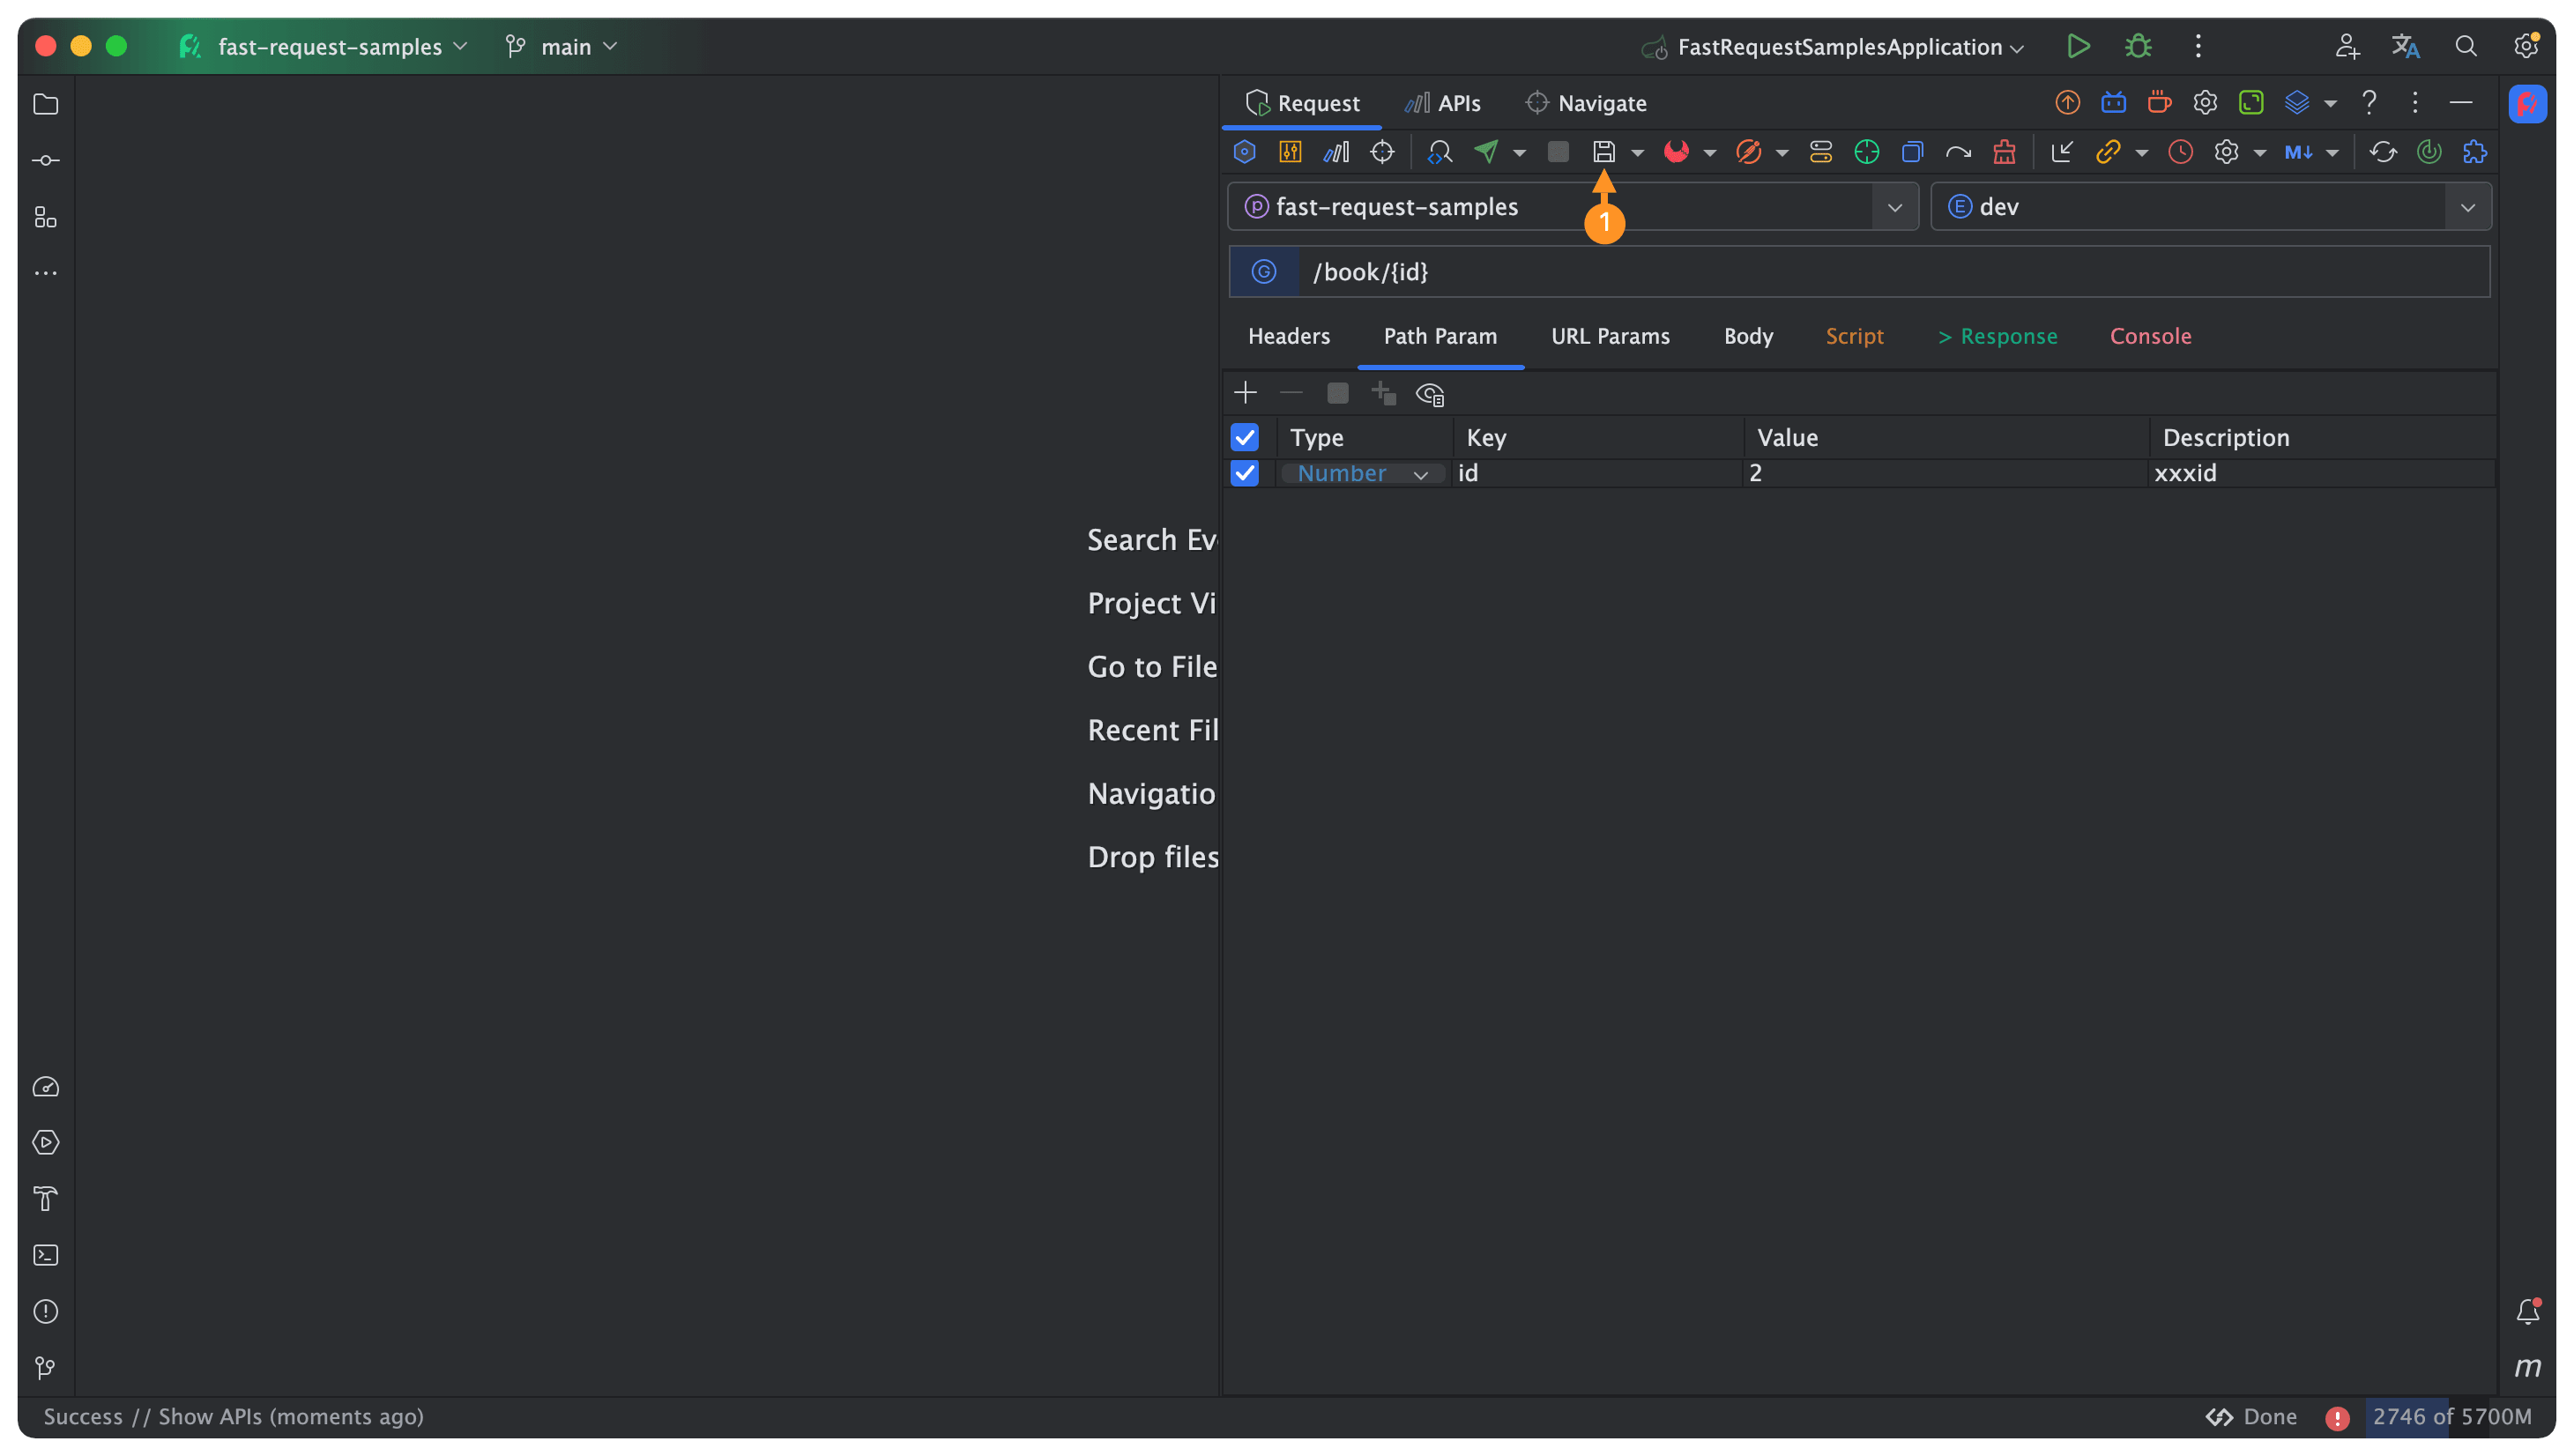Expand the dev environment selector
The width and height of the screenshot is (2574, 1456).
click(2467, 206)
